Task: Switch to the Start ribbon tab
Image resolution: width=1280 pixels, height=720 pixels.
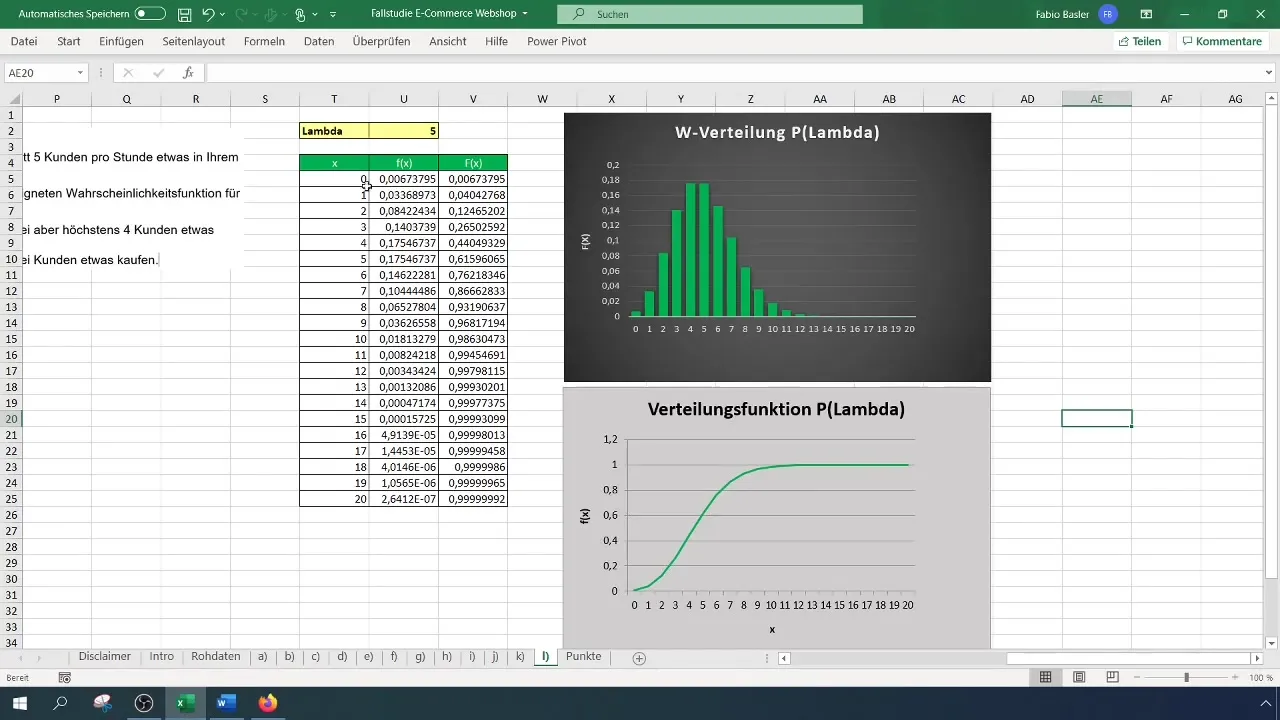Action: tap(69, 41)
